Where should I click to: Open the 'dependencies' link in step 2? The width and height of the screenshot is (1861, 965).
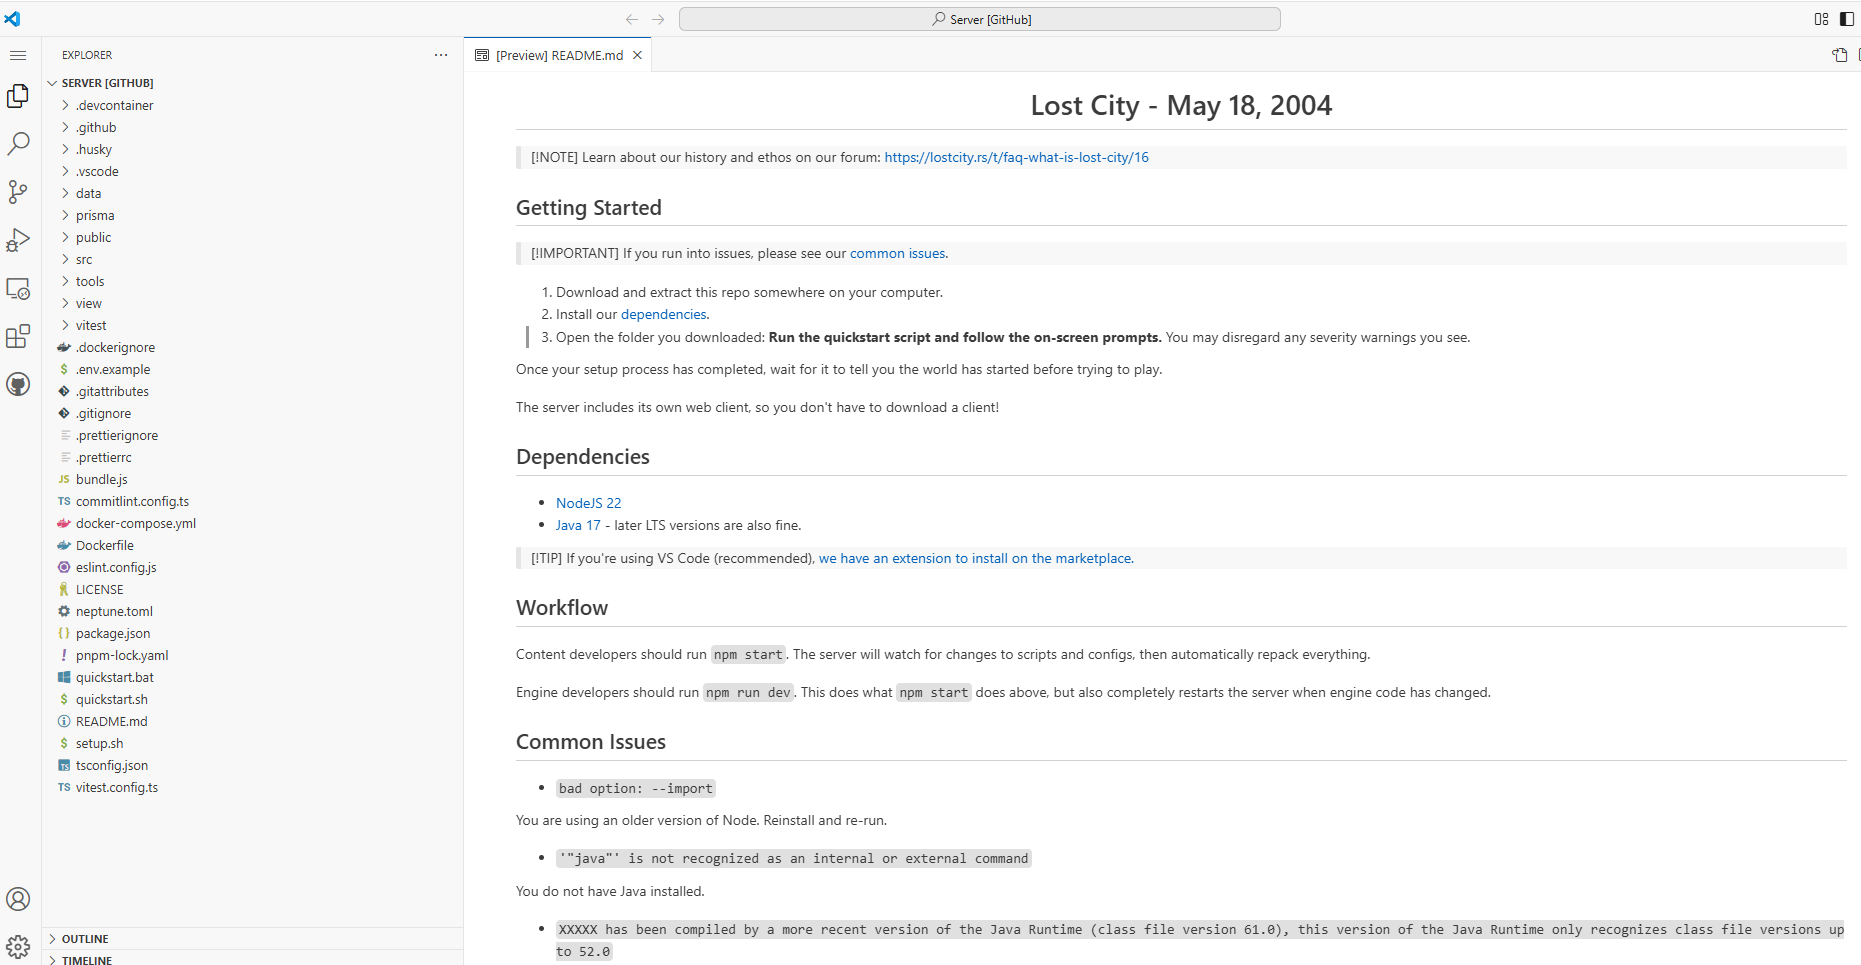(x=665, y=314)
